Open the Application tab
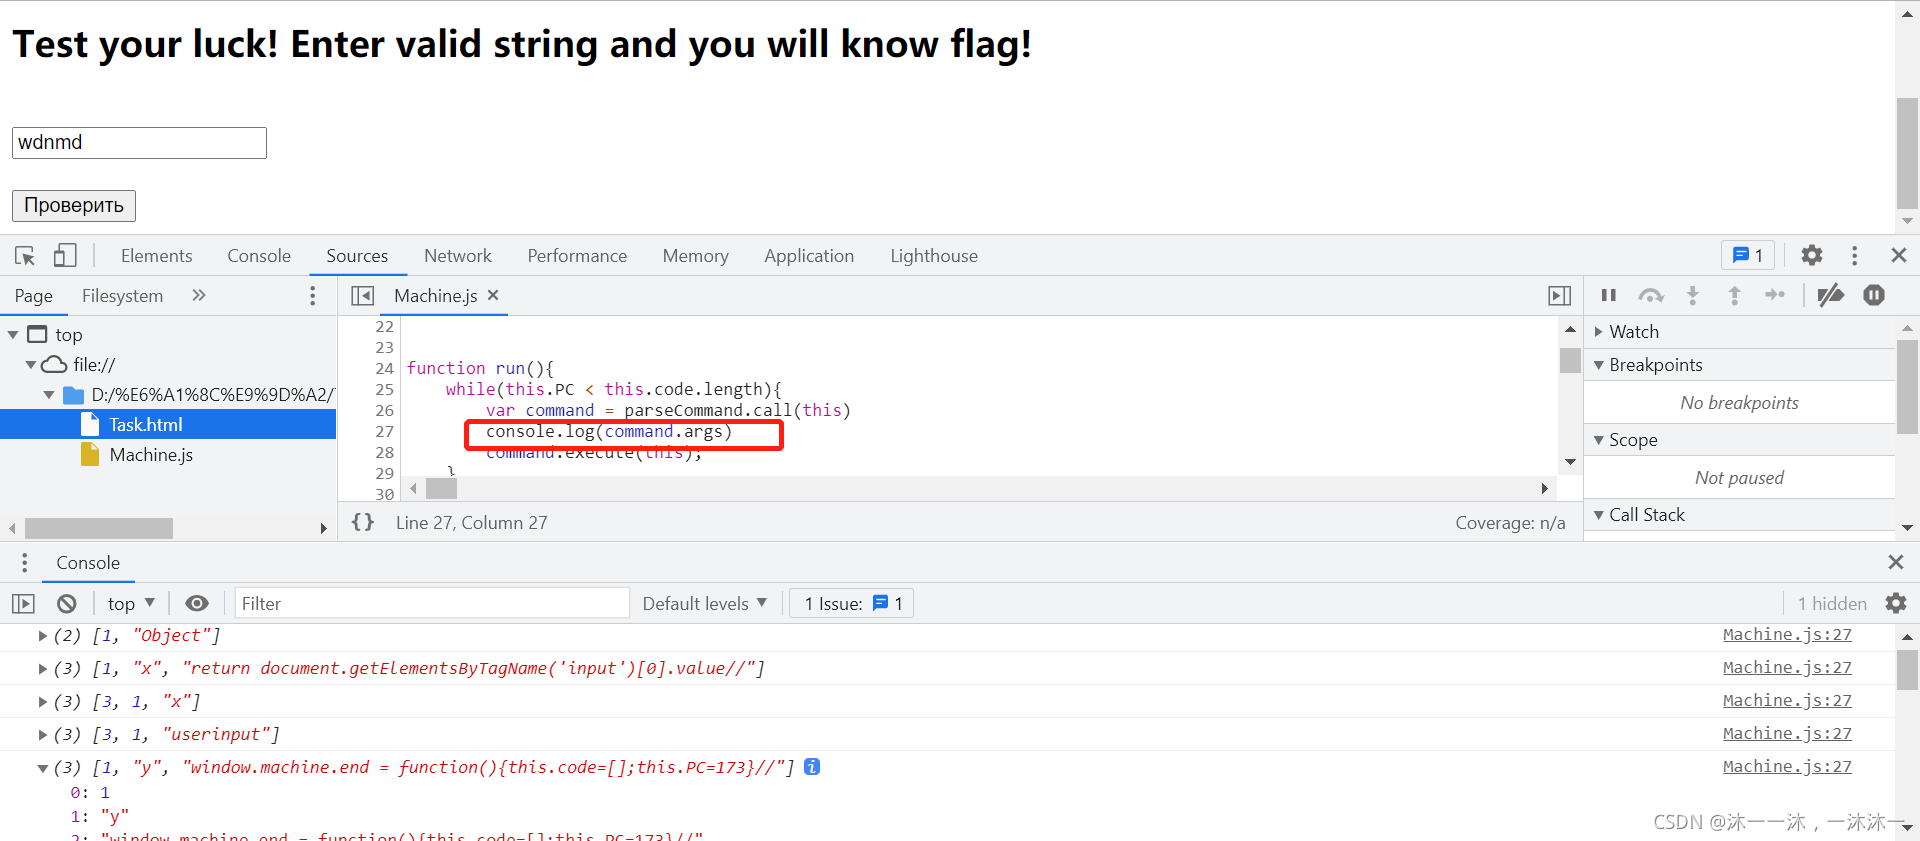The image size is (1920, 841). tap(809, 256)
